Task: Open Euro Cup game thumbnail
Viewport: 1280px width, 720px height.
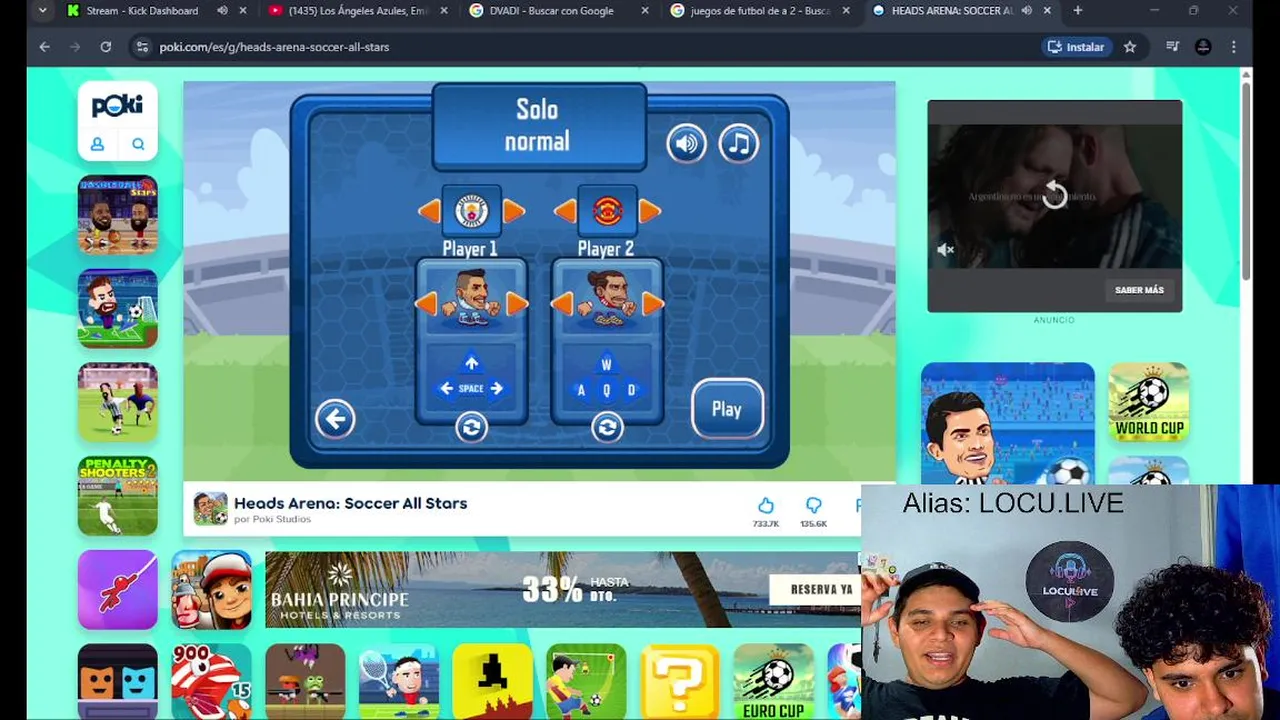Action: click(773, 681)
